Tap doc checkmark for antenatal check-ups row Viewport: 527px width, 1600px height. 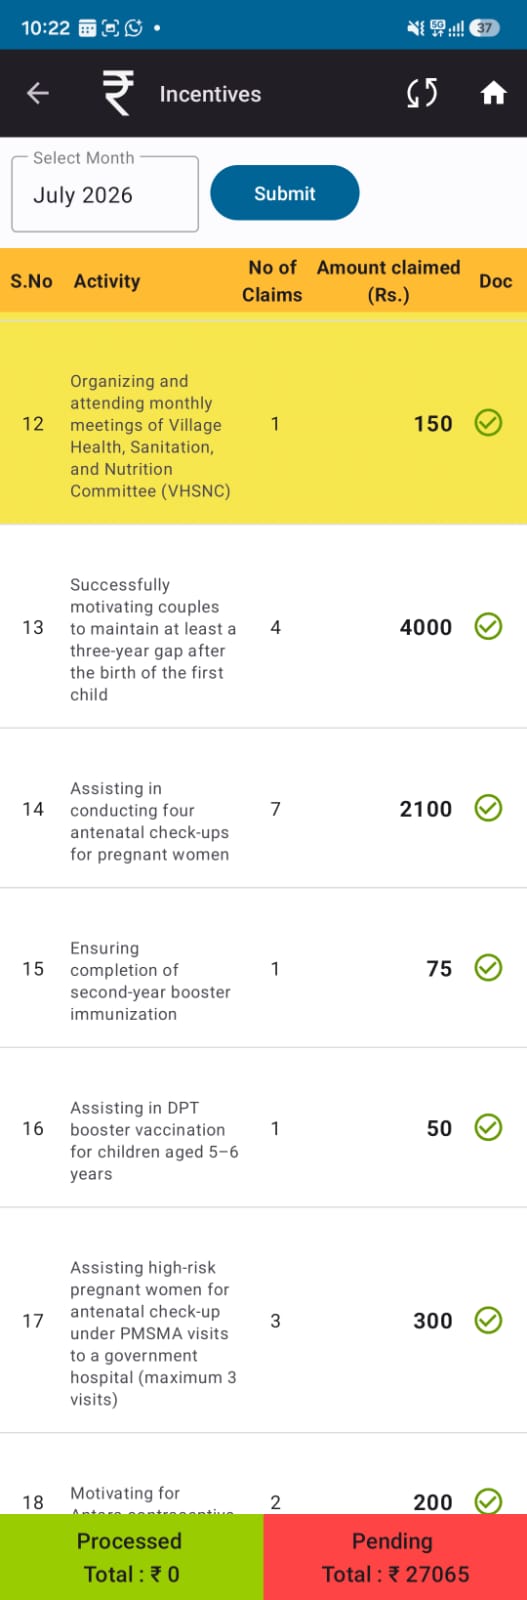click(488, 808)
